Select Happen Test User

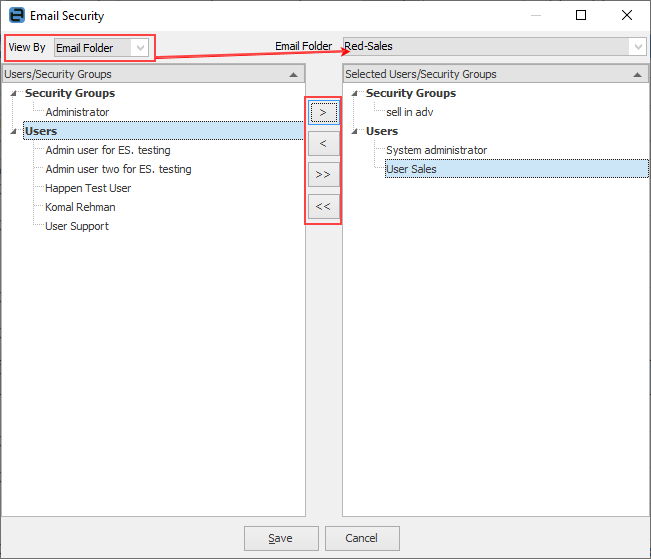pyautogui.click(x=88, y=189)
